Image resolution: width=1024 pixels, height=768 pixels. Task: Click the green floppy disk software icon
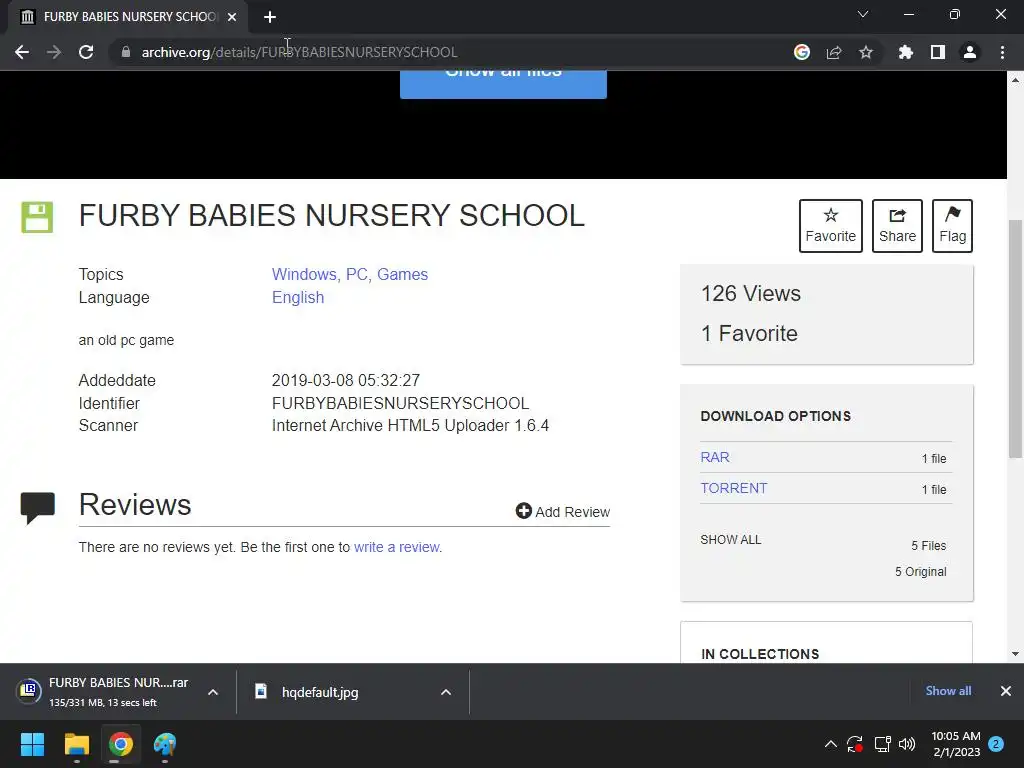tap(37, 217)
